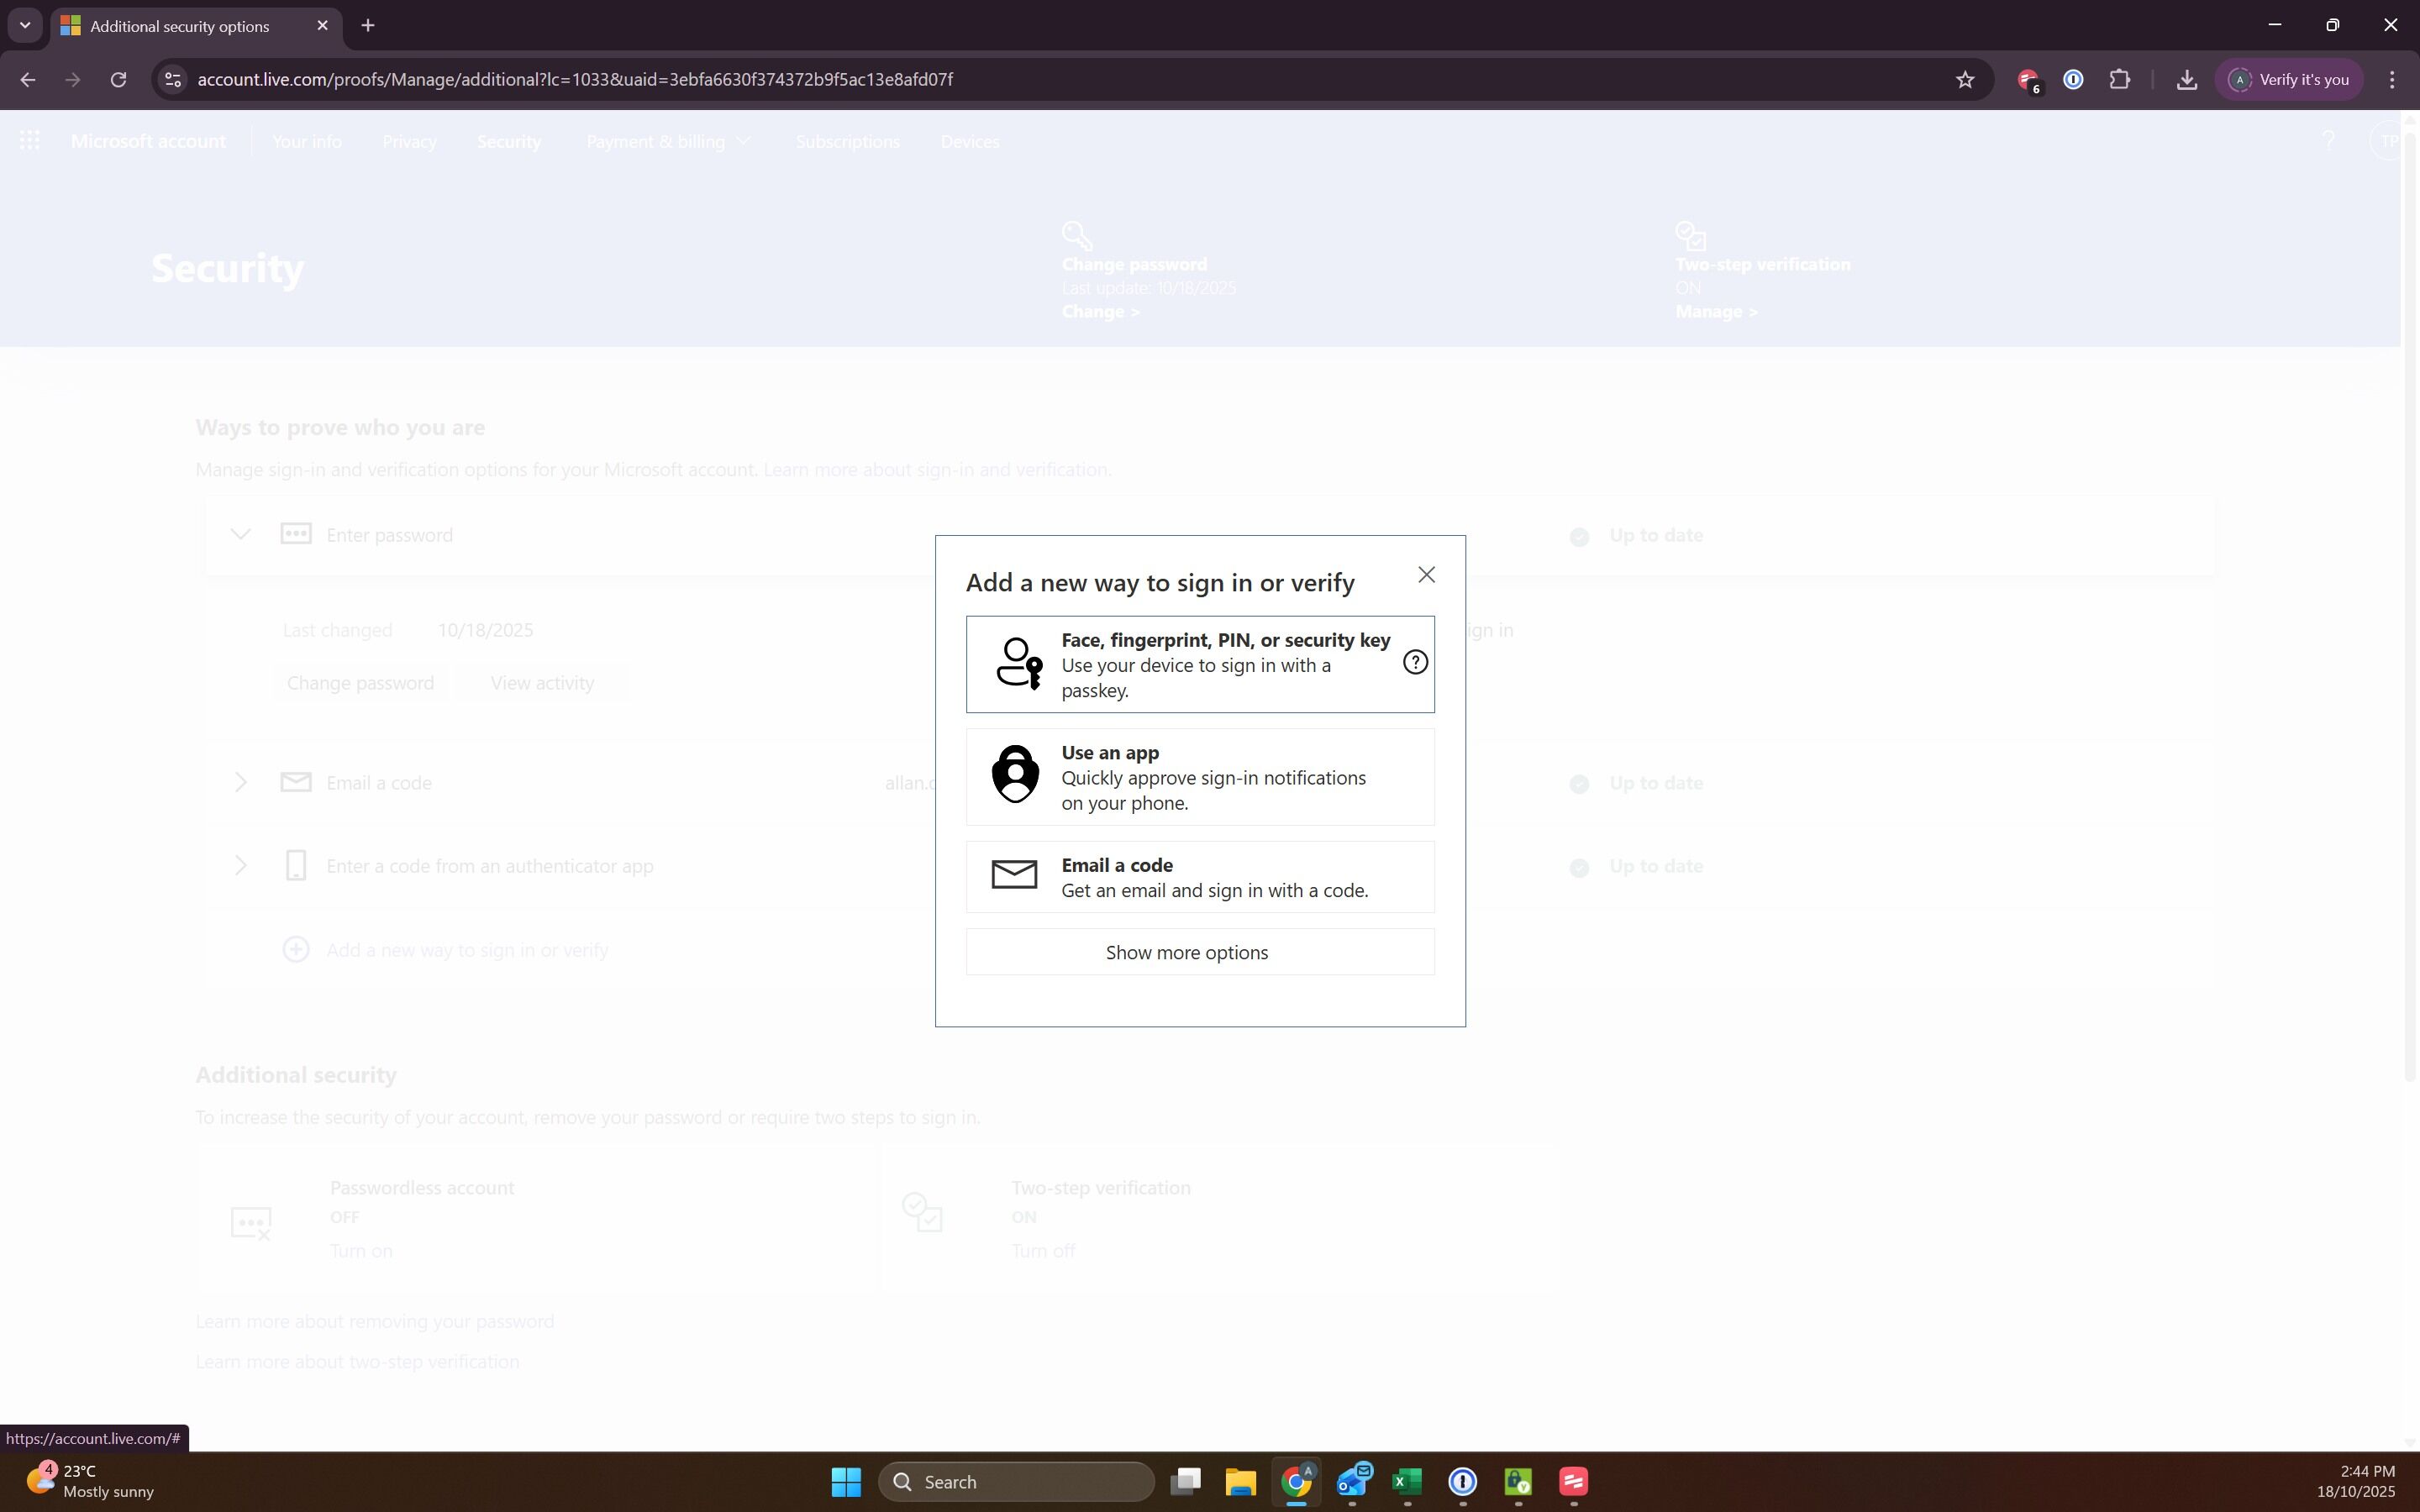Screen dimensions: 2420x1512
Task: Click Show more options button
Action: (1200, 952)
